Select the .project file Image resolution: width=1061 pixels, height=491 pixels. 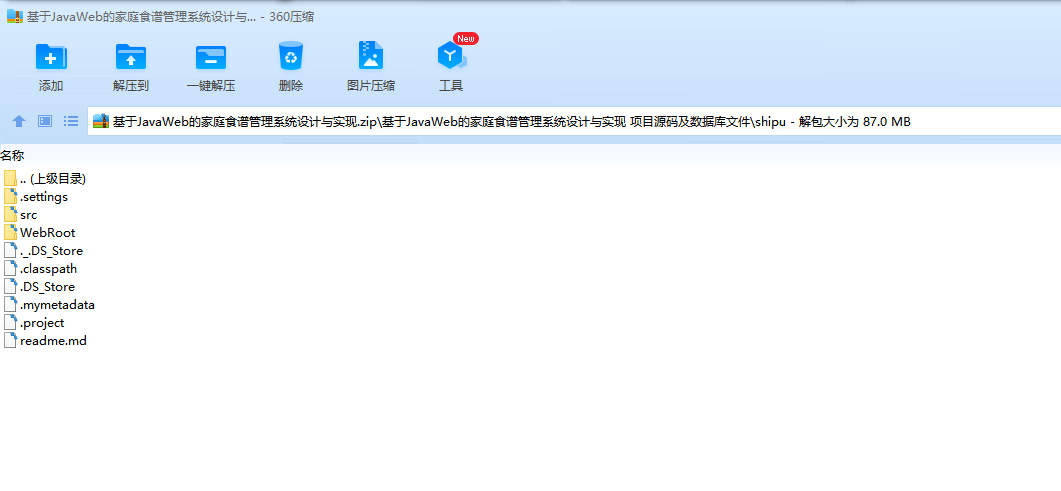(x=34, y=323)
